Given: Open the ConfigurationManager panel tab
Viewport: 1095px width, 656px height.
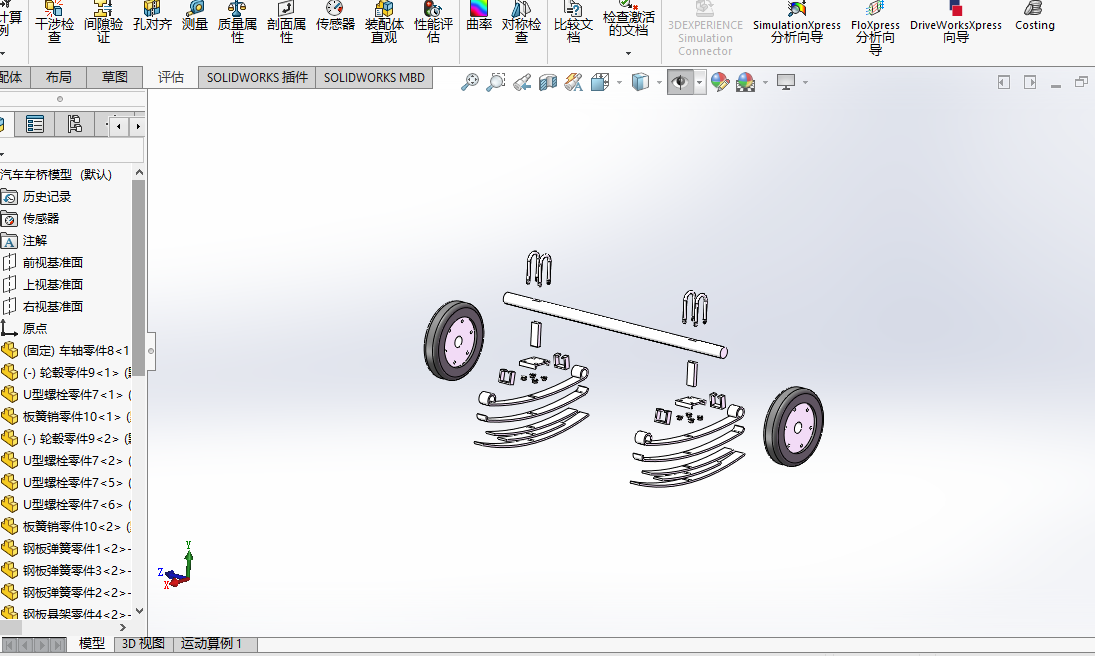Looking at the screenshot, I should [74, 124].
